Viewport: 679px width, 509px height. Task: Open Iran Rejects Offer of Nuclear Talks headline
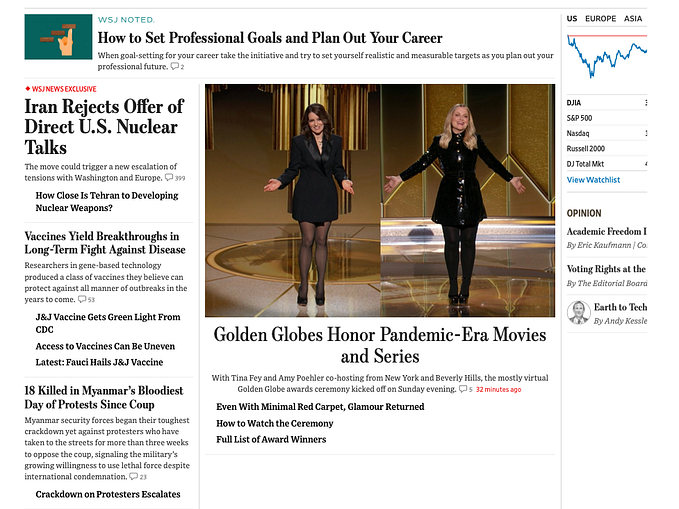[x=104, y=126]
